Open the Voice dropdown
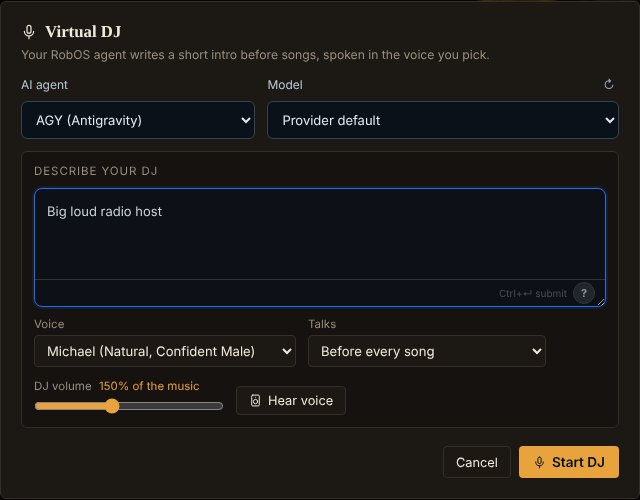The width and height of the screenshot is (640, 500). click(x=165, y=351)
